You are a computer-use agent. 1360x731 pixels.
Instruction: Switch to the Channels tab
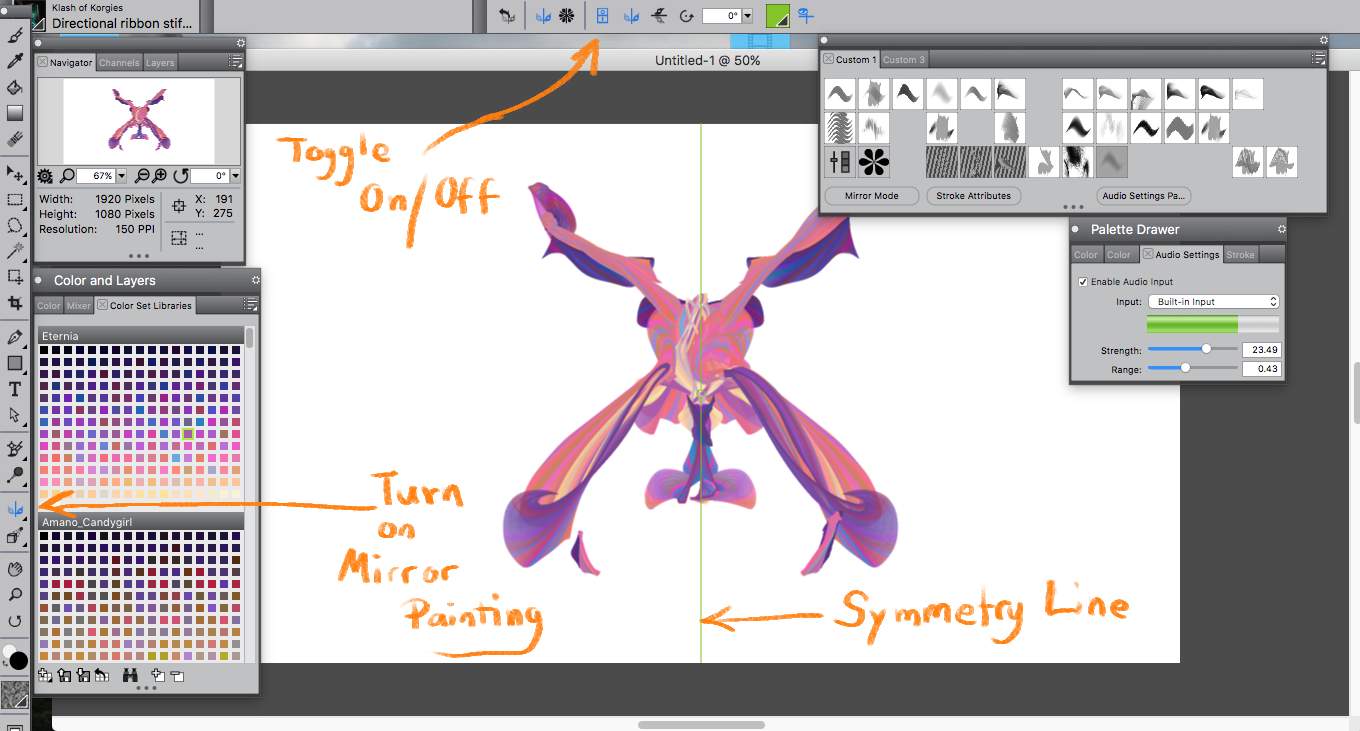pyautogui.click(x=119, y=63)
